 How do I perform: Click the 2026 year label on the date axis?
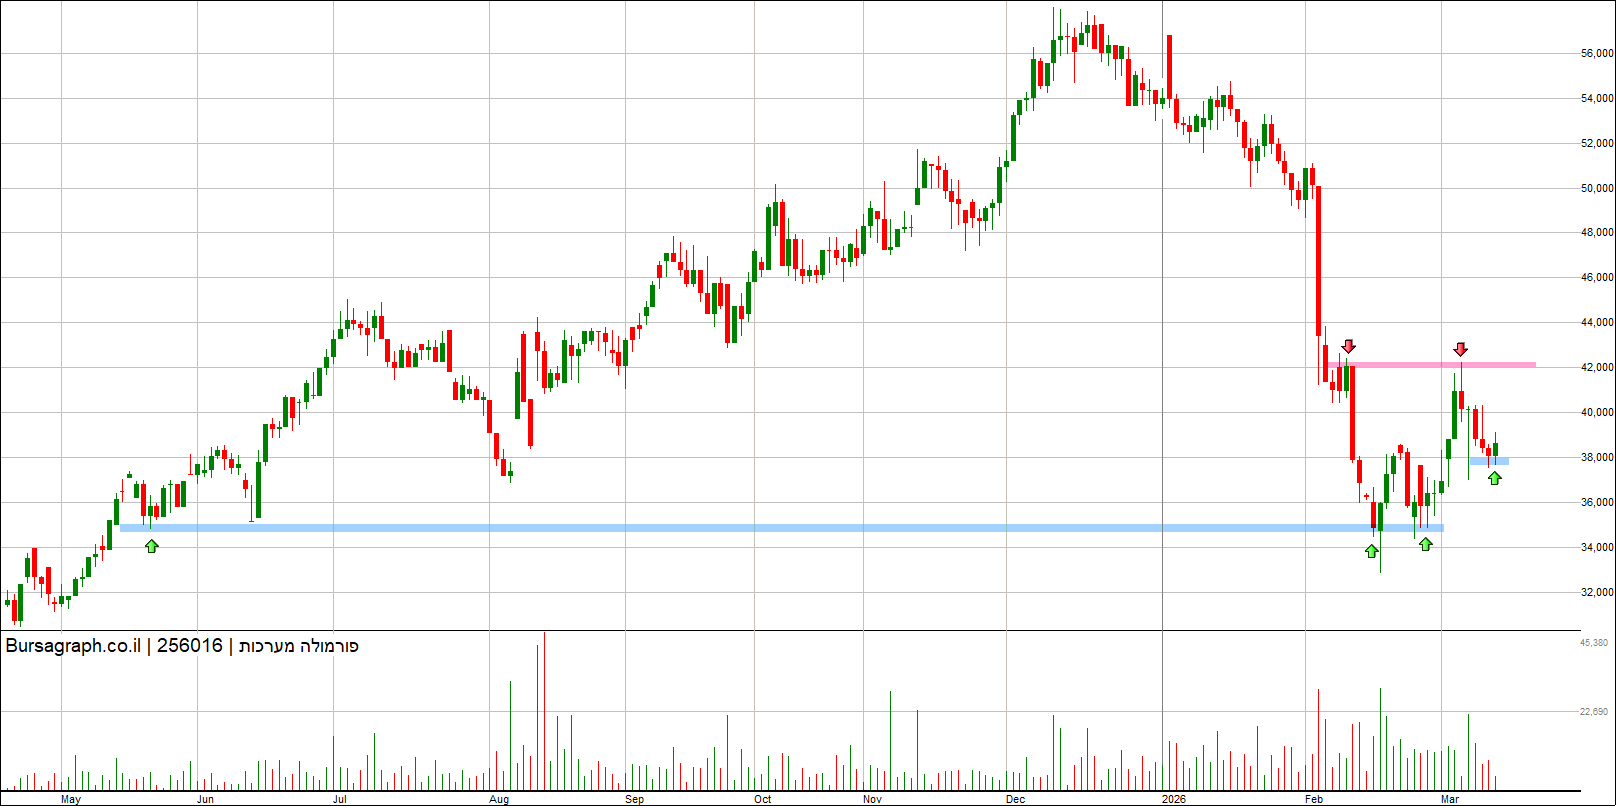(1174, 799)
